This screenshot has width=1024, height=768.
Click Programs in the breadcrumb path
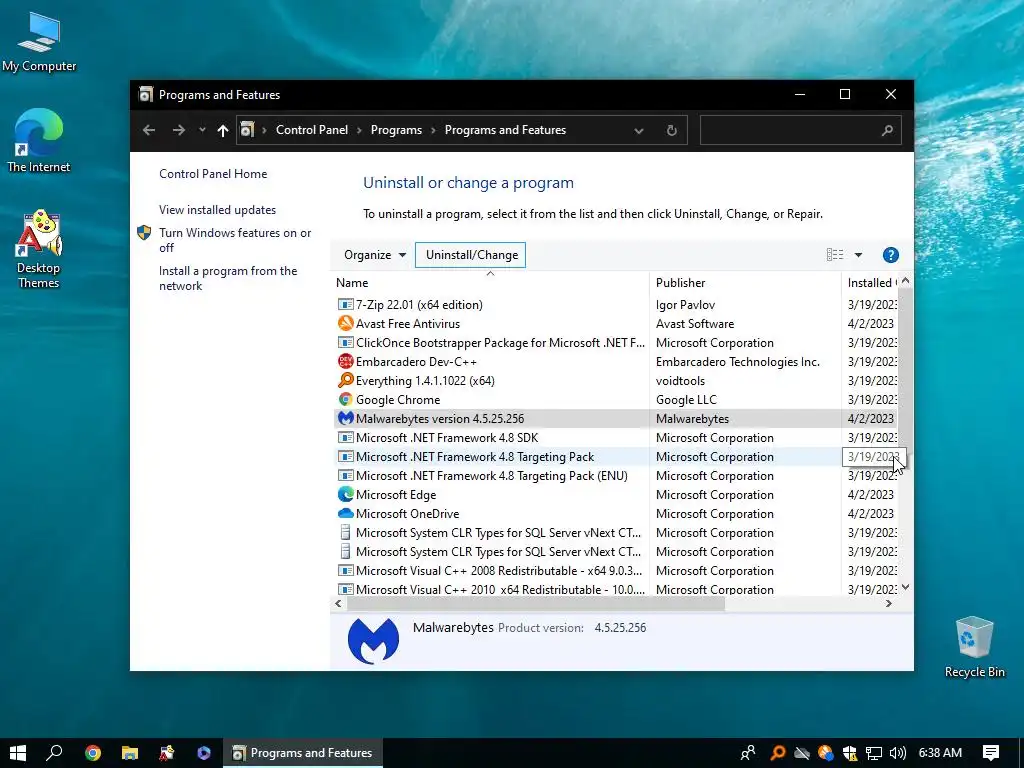[x=396, y=130]
